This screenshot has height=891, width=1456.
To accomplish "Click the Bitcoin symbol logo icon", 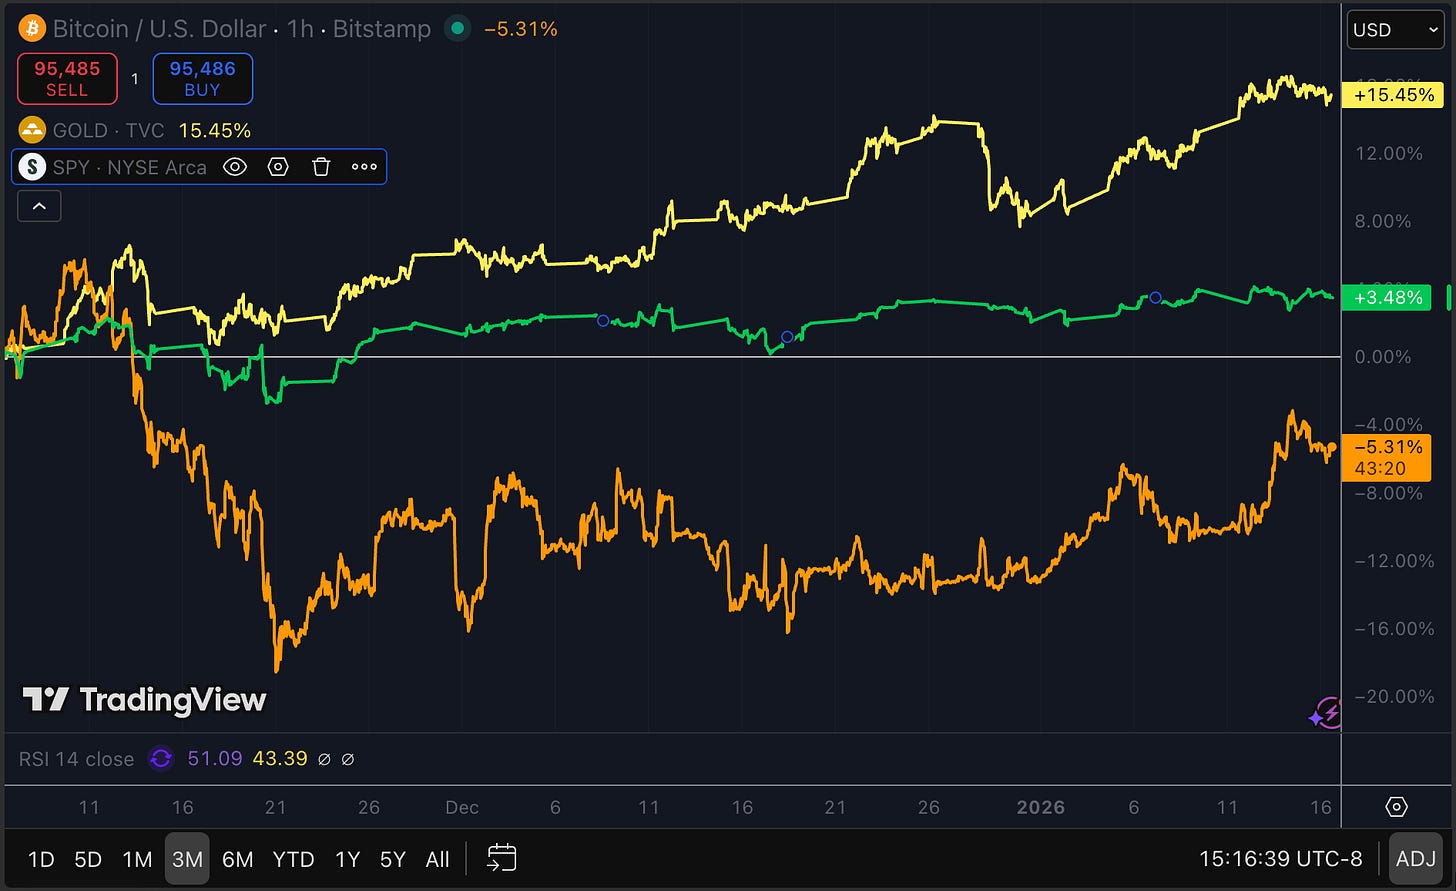I will (32, 28).
